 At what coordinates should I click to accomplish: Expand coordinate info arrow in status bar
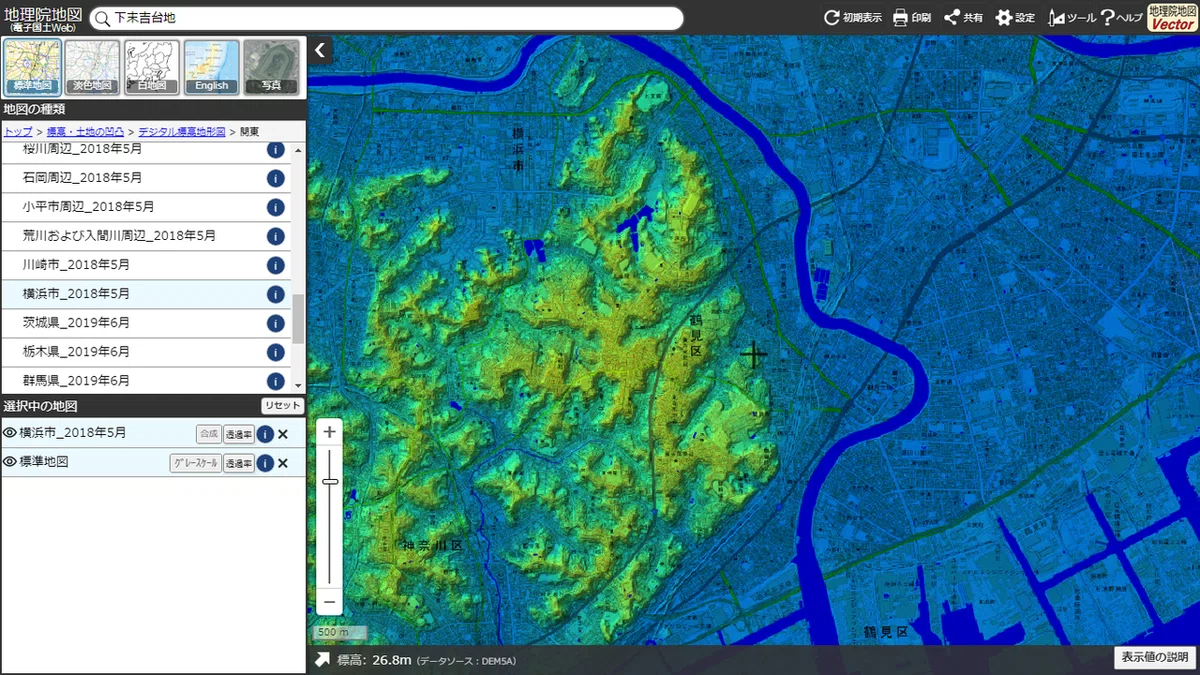point(322,660)
